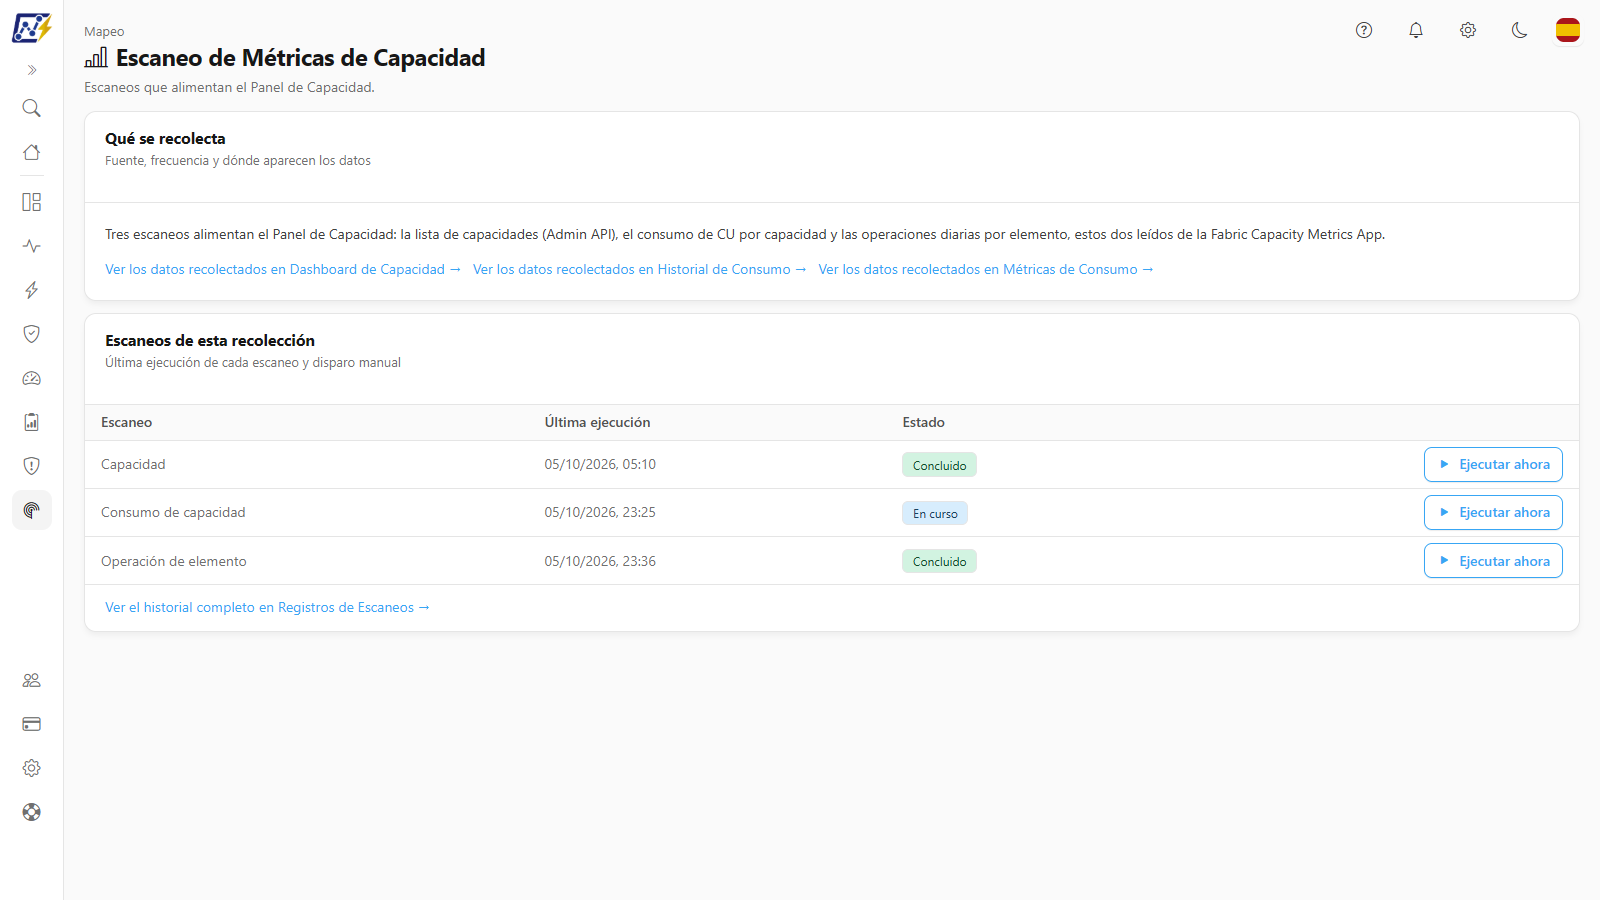Run the Capacidad scan now
Viewport: 1600px width, 900px height.
coord(1493,465)
